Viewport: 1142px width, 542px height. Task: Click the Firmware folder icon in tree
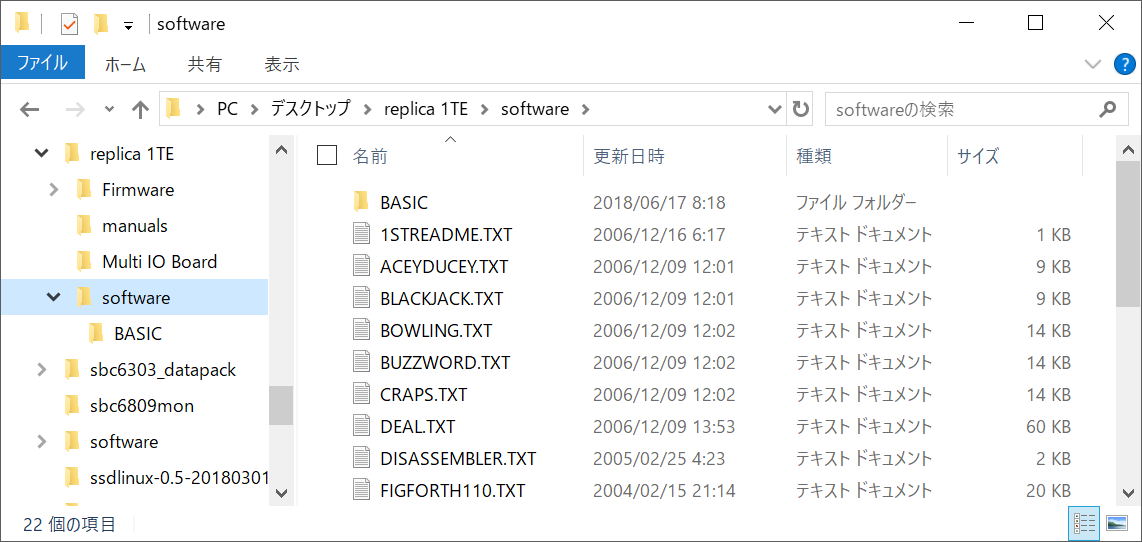click(x=84, y=190)
